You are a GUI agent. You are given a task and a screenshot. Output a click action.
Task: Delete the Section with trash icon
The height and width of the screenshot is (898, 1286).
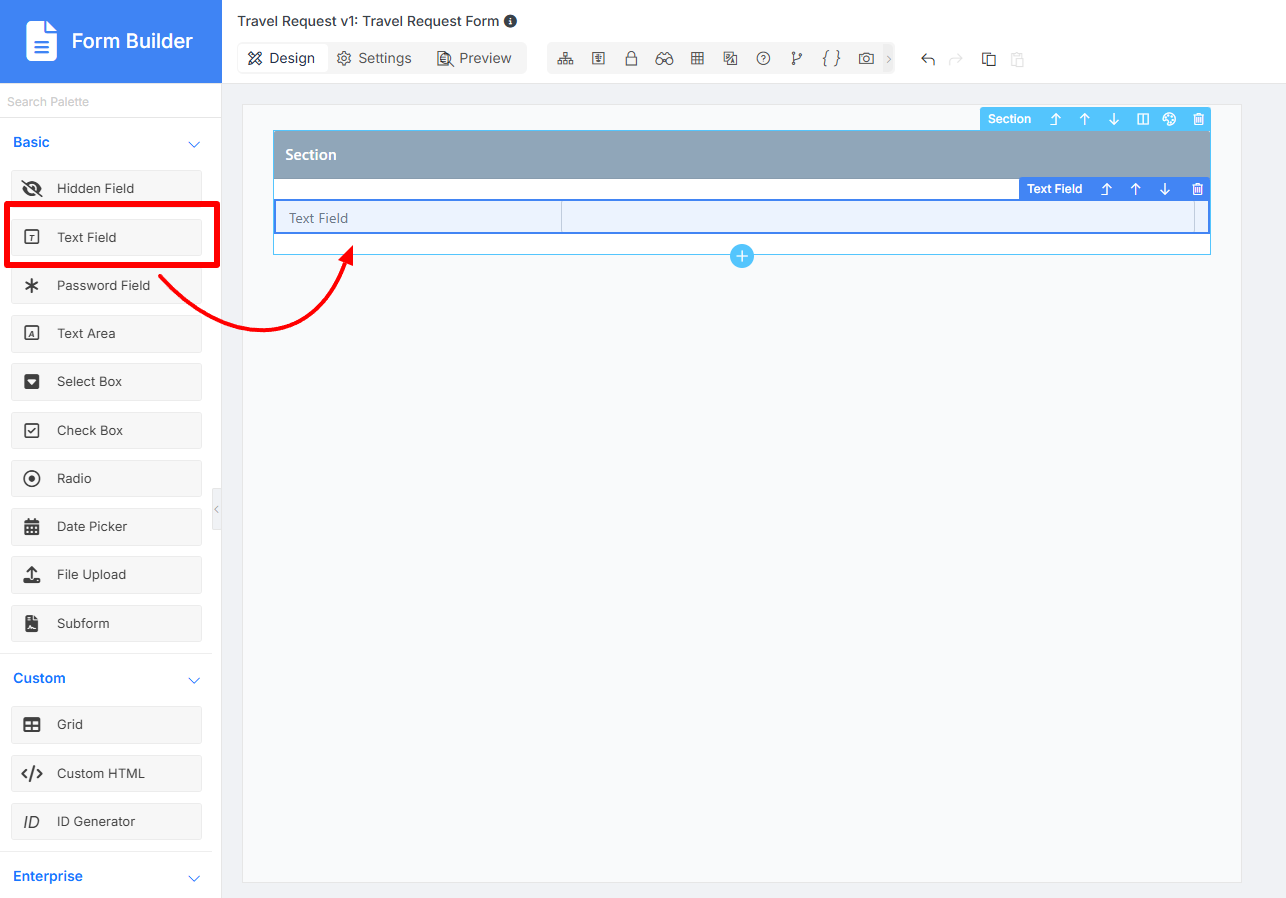click(x=1198, y=119)
